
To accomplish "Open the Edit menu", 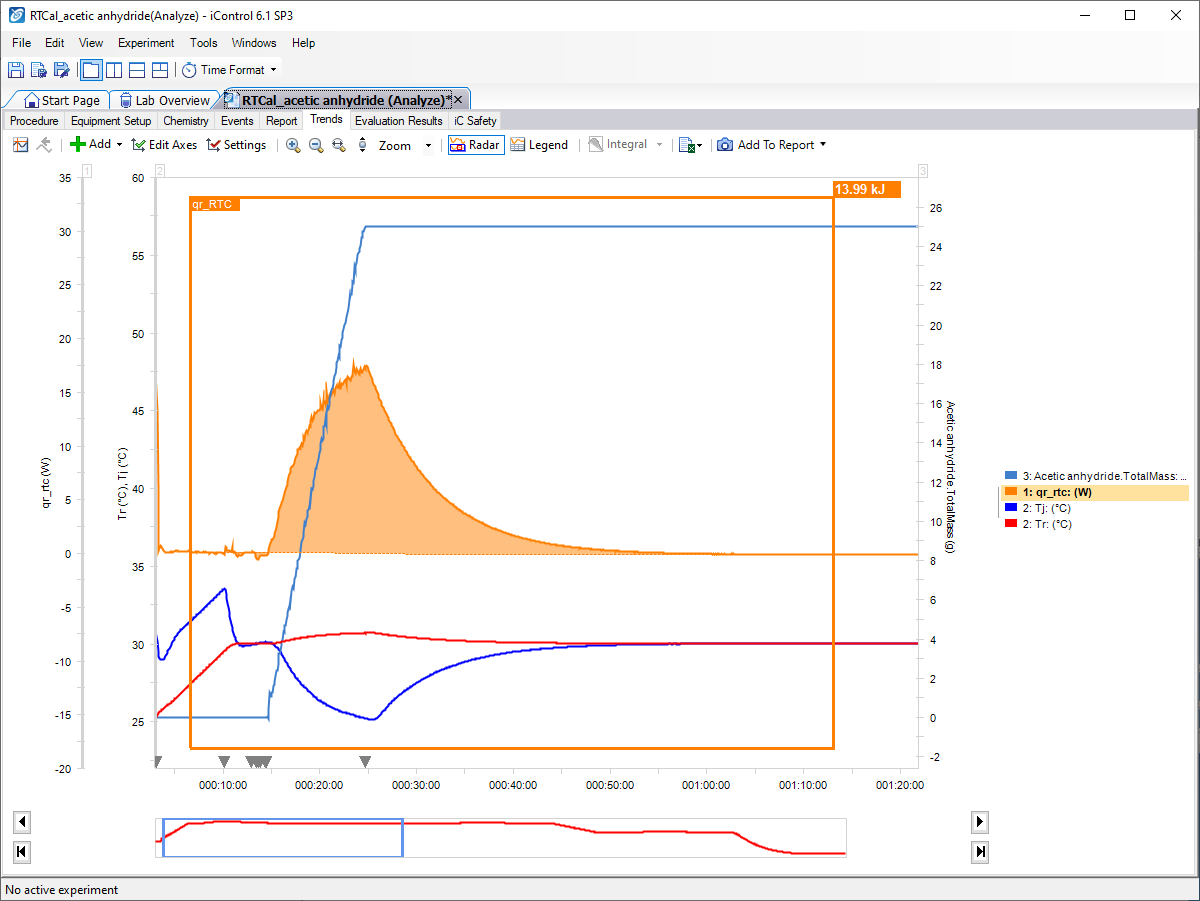I will coord(55,43).
